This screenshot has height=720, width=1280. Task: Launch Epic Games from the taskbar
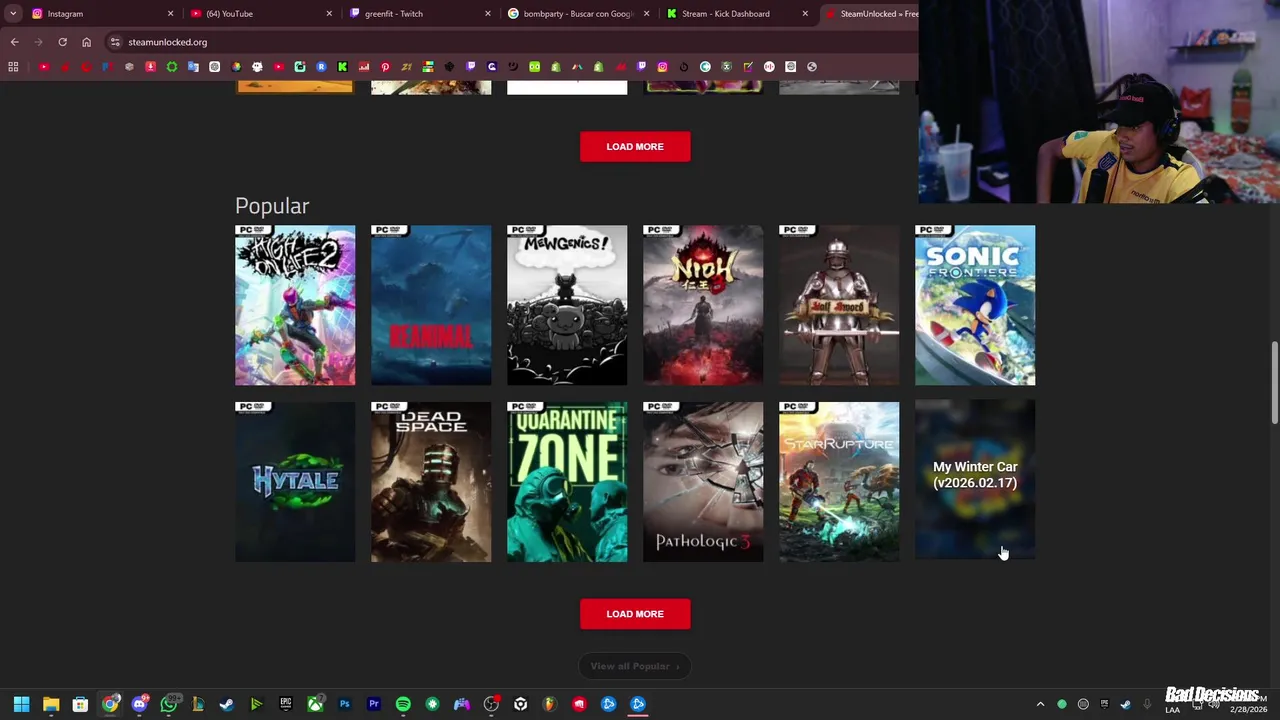pyautogui.click(x=286, y=704)
